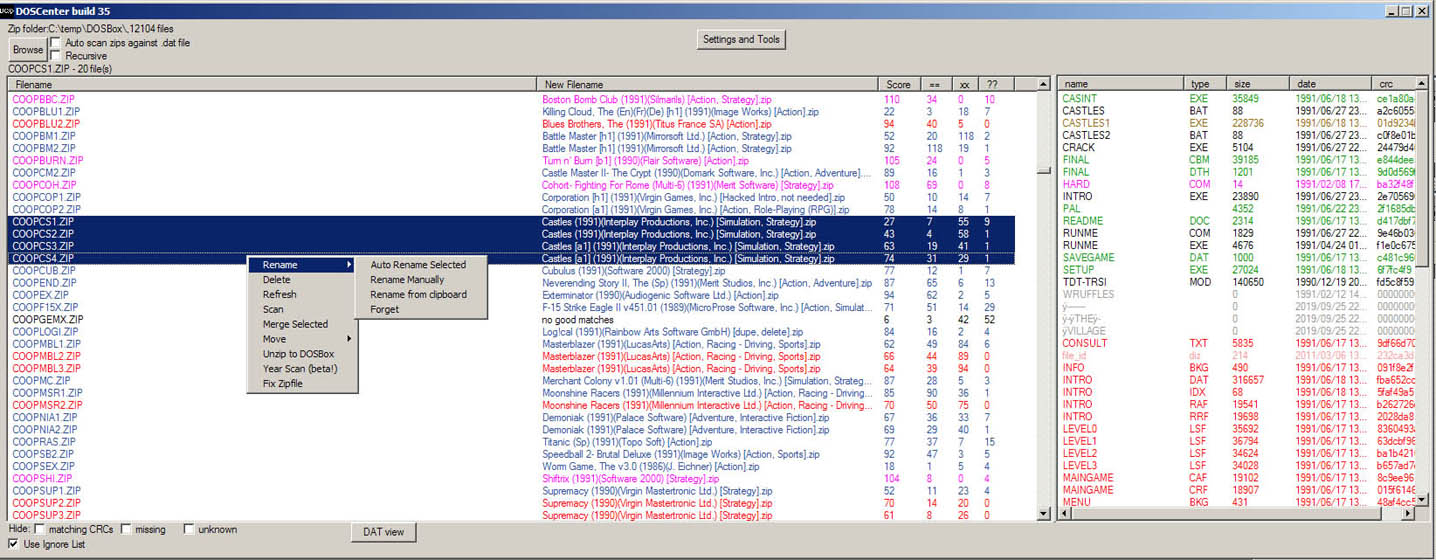Image resolution: width=1436 pixels, height=560 pixels.
Task: Click the file list scrollbar down arrow
Action: click(1043, 513)
